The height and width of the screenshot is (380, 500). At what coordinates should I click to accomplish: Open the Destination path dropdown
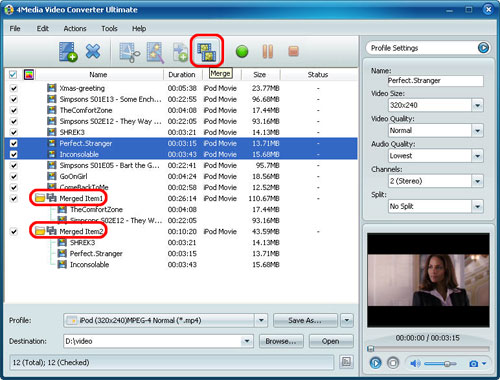[x=247, y=341]
